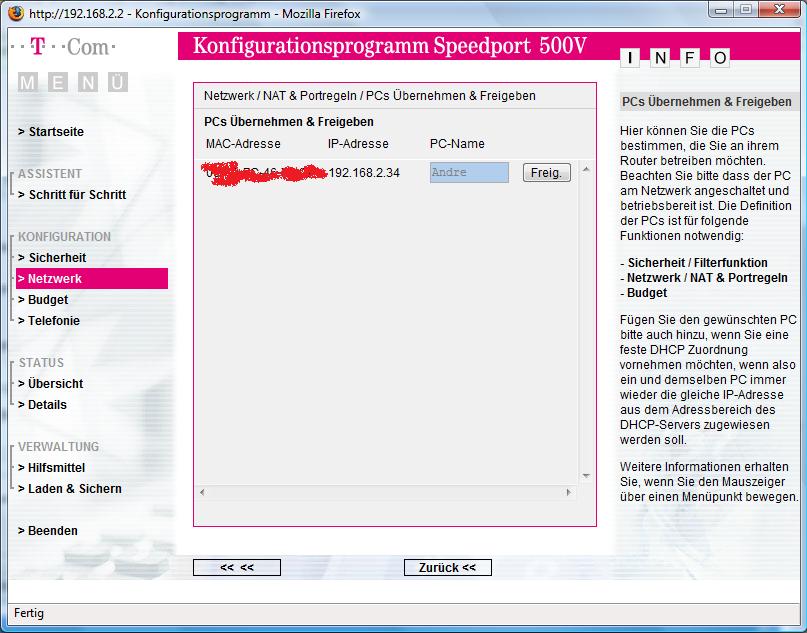Close the Firefox window

tap(779, 10)
